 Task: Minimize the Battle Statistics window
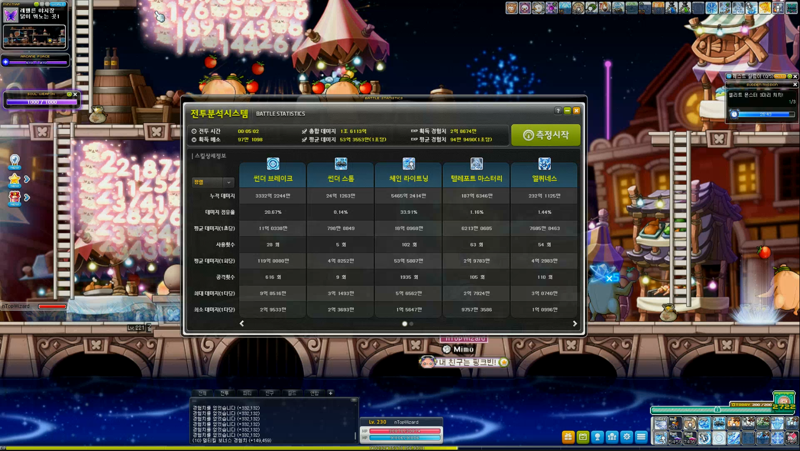click(567, 111)
